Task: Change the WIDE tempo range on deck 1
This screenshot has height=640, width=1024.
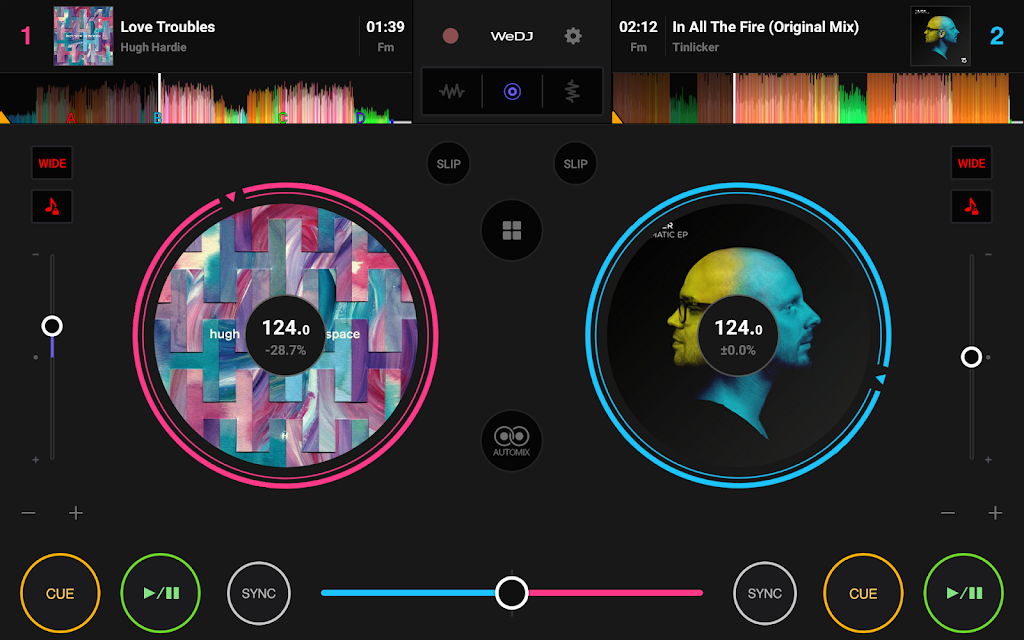Action: (x=52, y=163)
